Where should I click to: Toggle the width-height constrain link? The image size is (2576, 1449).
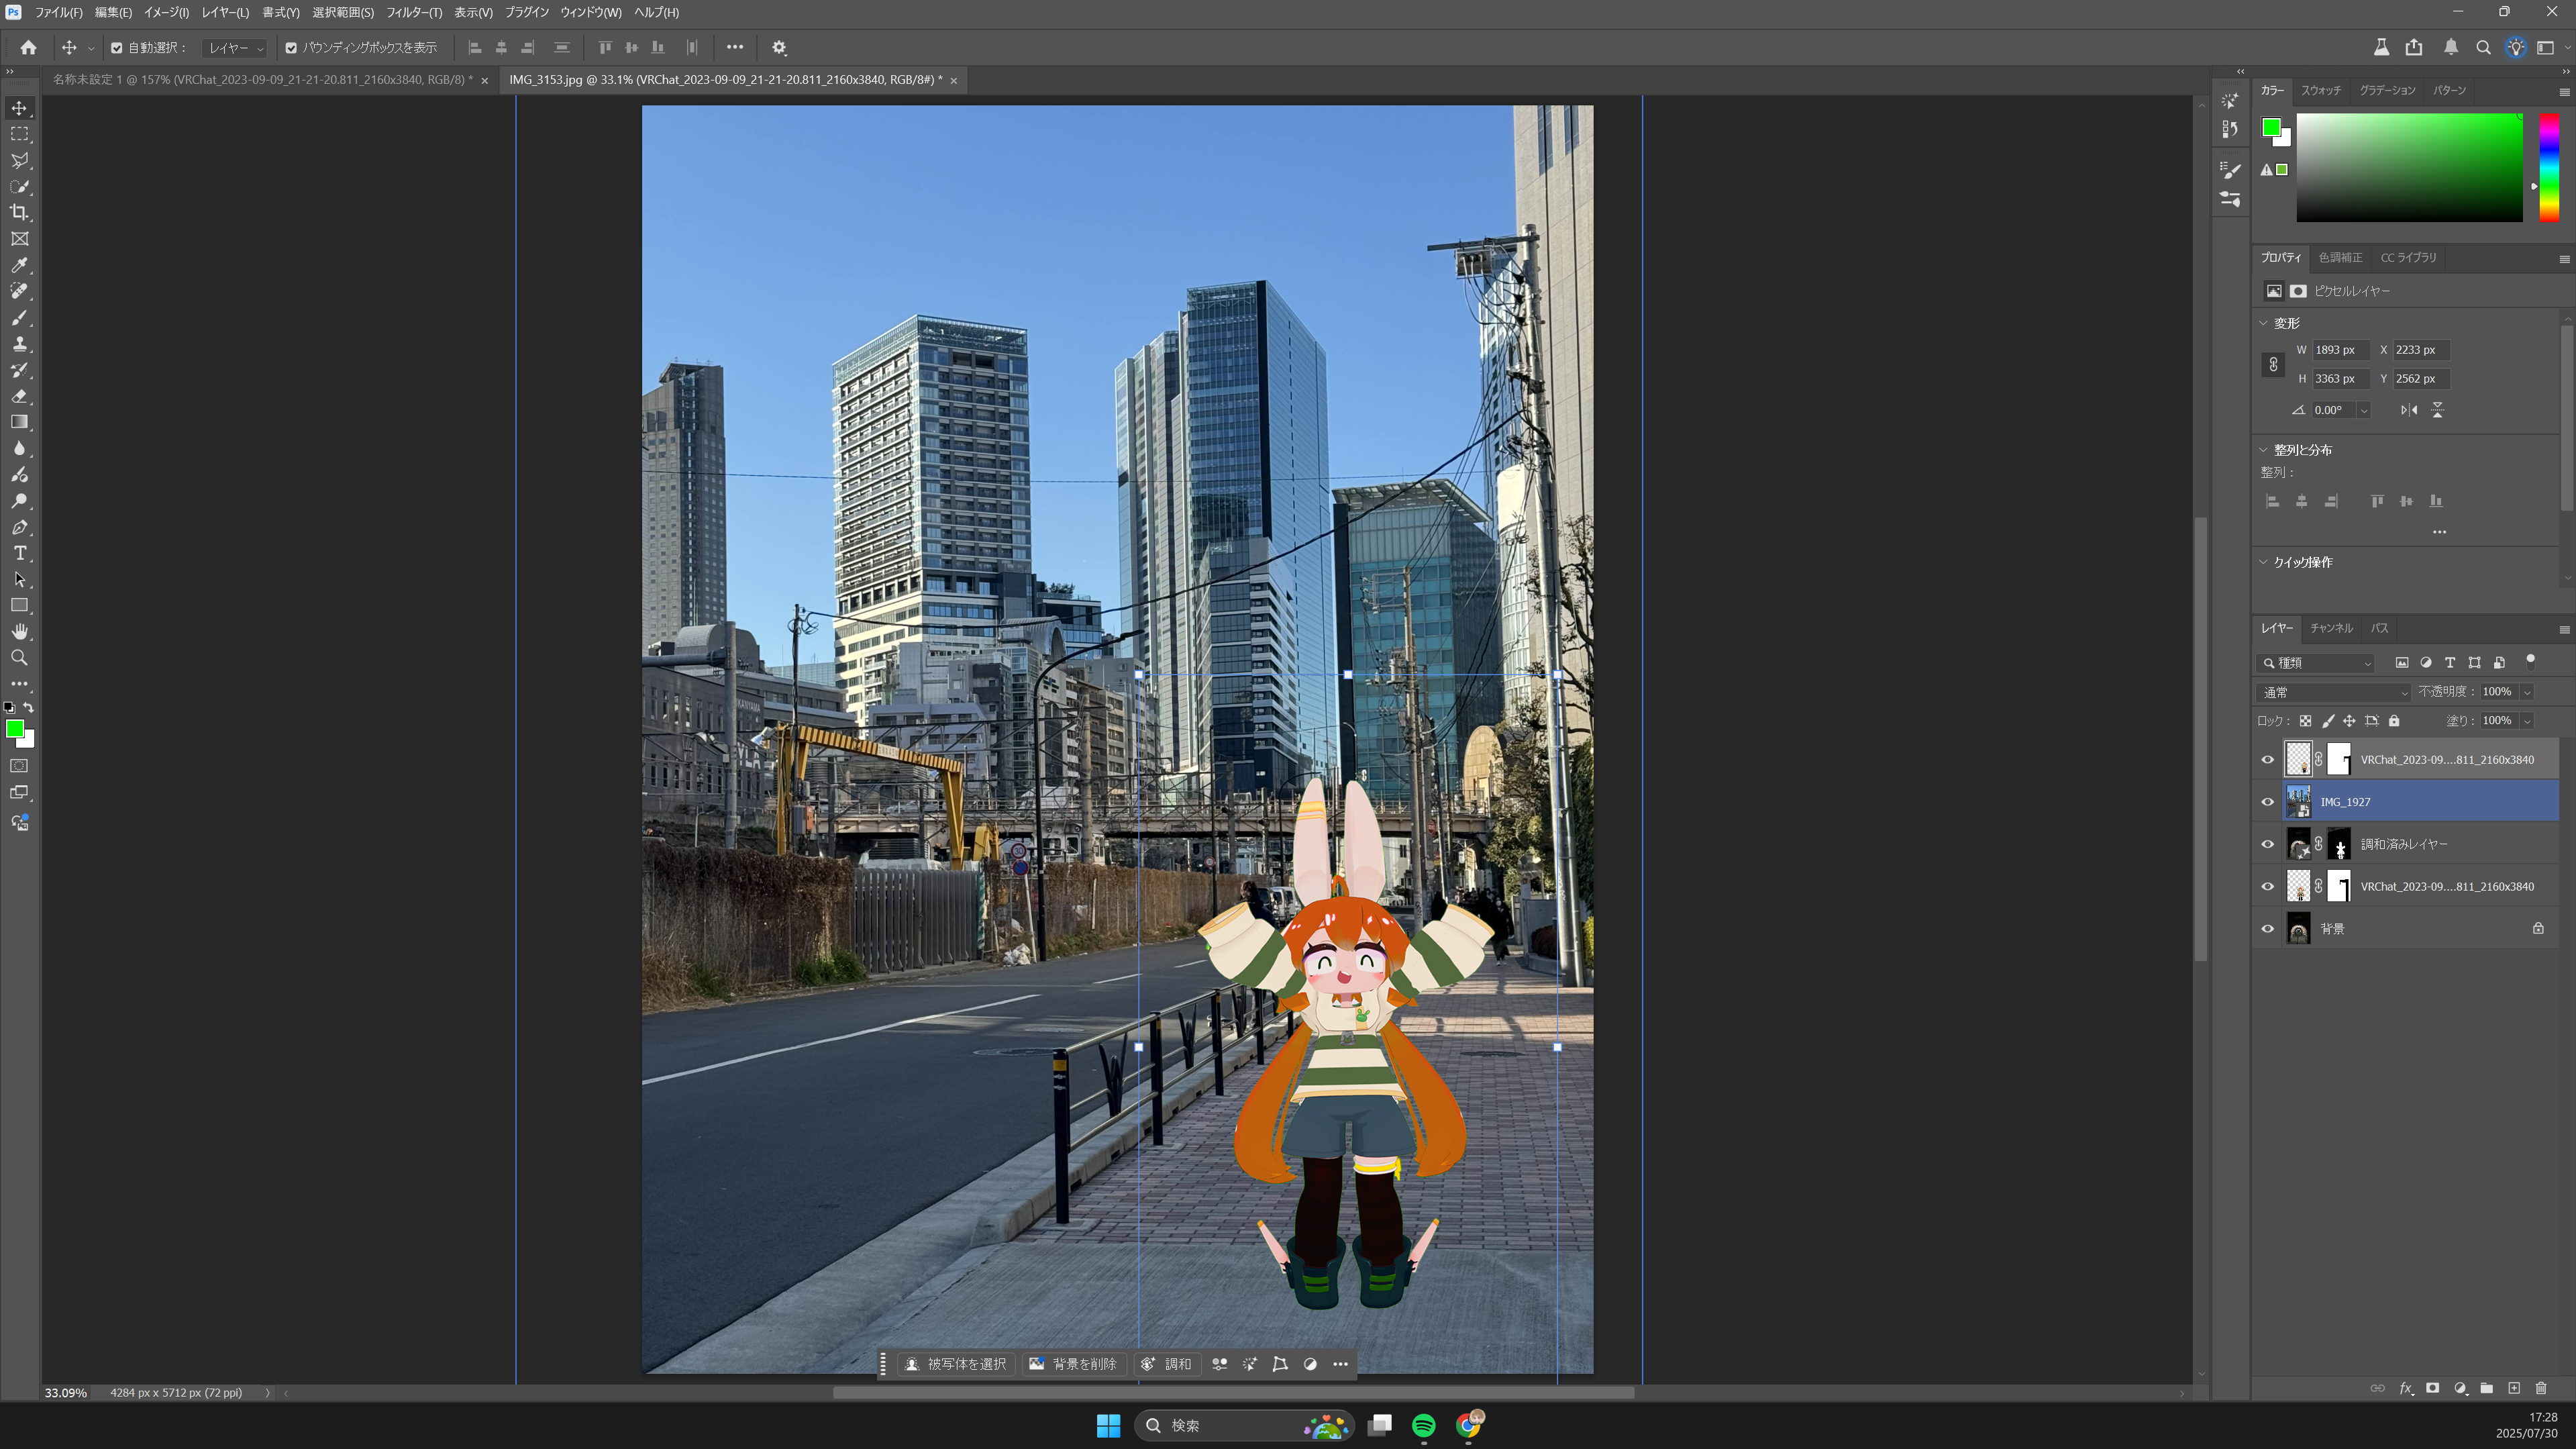pos(2273,364)
